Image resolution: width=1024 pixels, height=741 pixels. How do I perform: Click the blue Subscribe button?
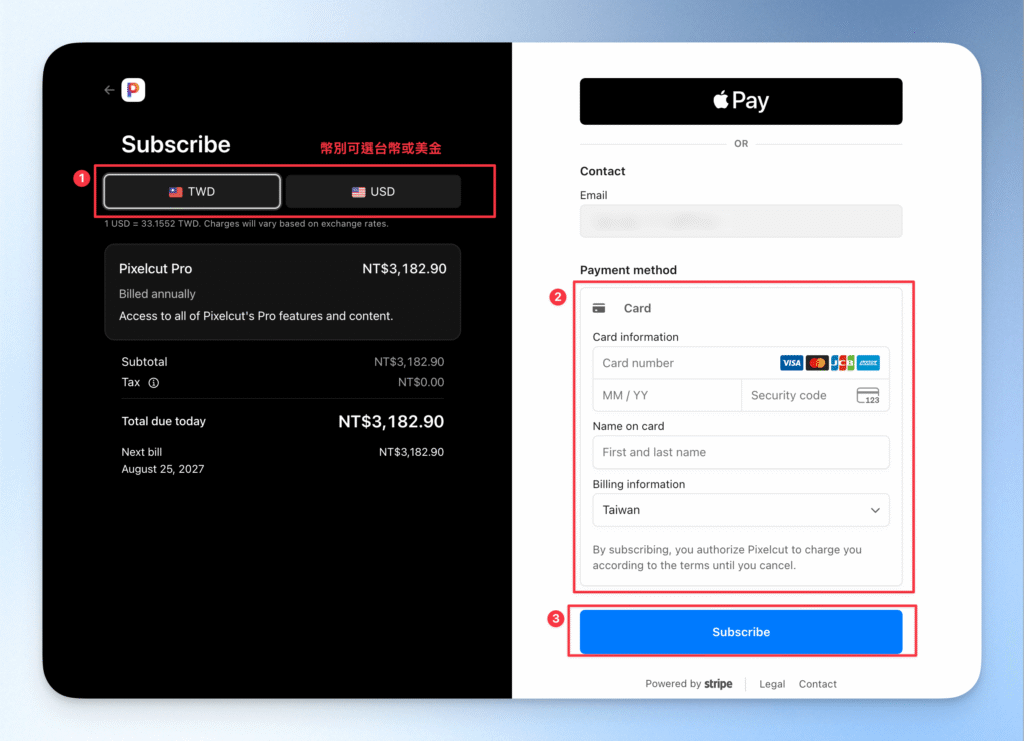coord(741,632)
